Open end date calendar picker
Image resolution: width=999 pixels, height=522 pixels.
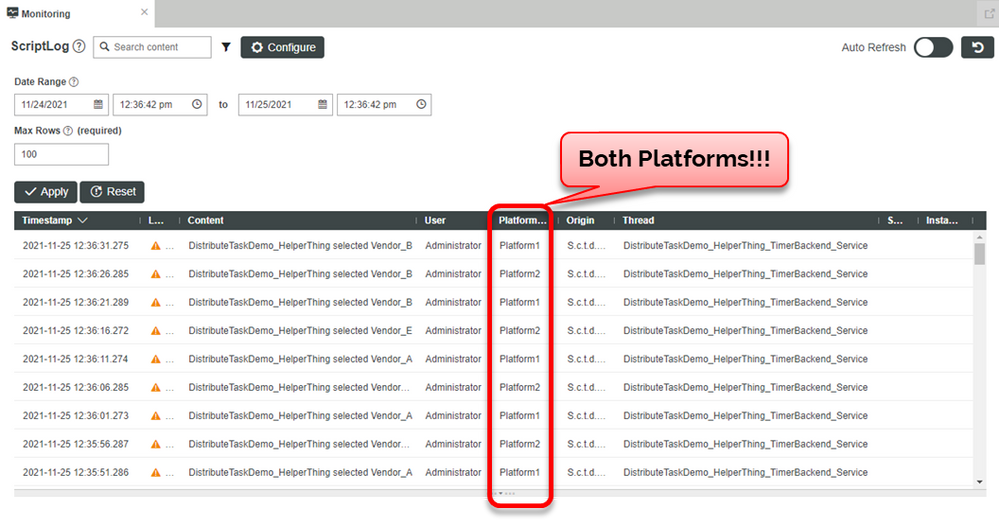tap(322, 105)
